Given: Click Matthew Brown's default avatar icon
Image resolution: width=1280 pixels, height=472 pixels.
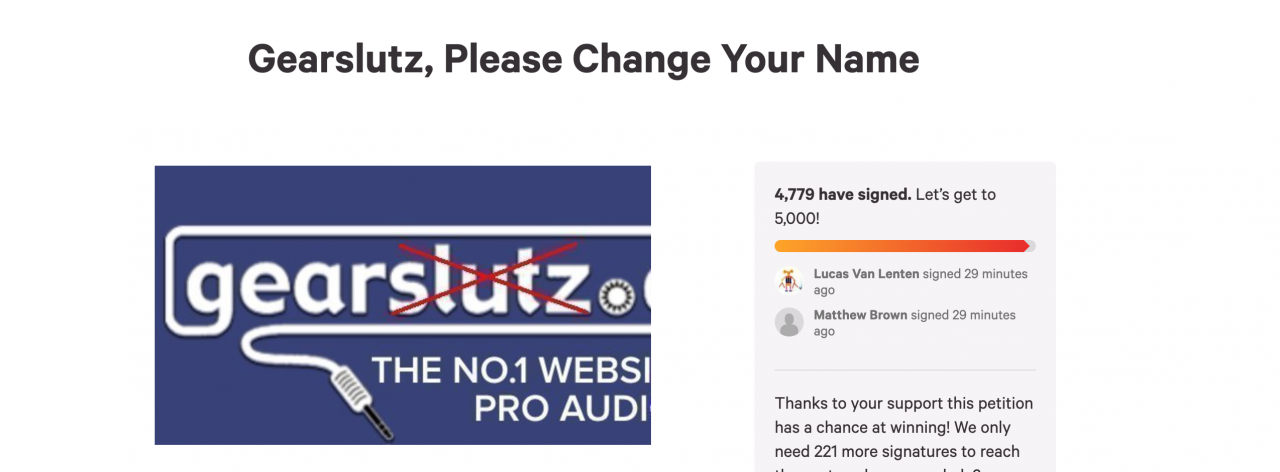Looking at the screenshot, I should tap(789, 322).
